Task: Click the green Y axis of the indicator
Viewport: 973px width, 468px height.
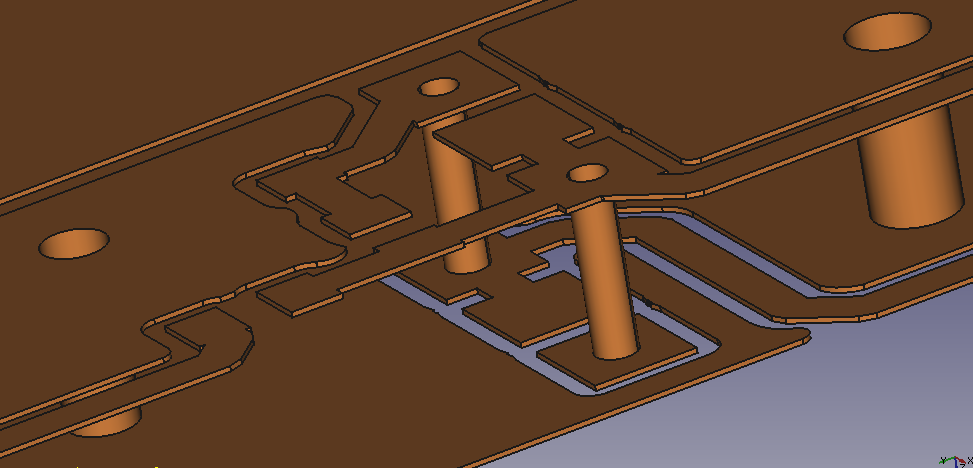Action: pyautogui.click(x=947, y=459)
